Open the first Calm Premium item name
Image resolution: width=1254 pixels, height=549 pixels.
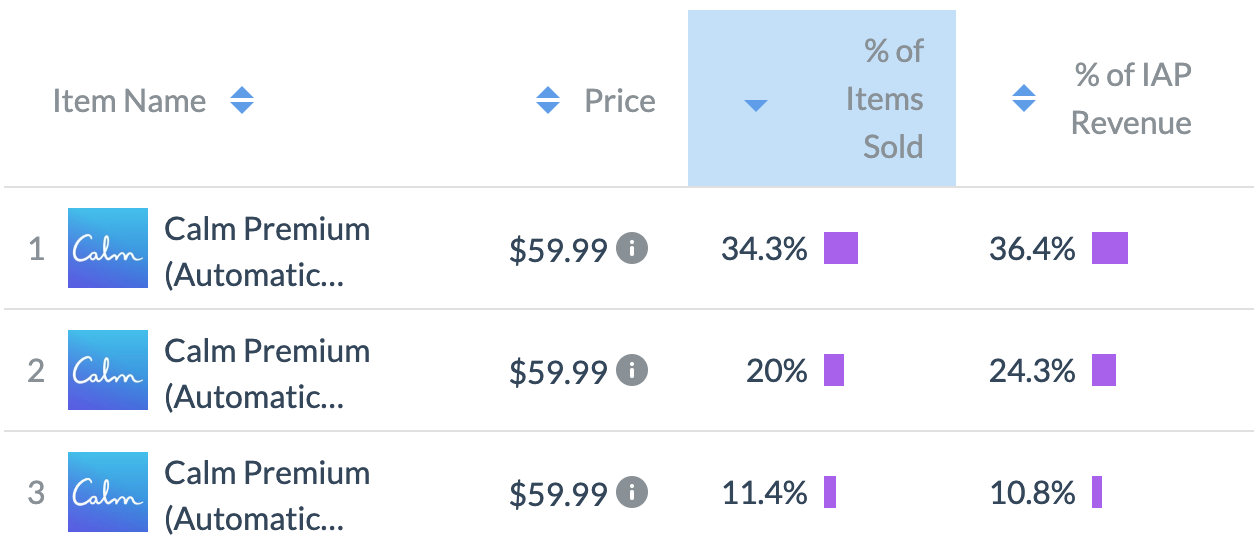click(266, 251)
